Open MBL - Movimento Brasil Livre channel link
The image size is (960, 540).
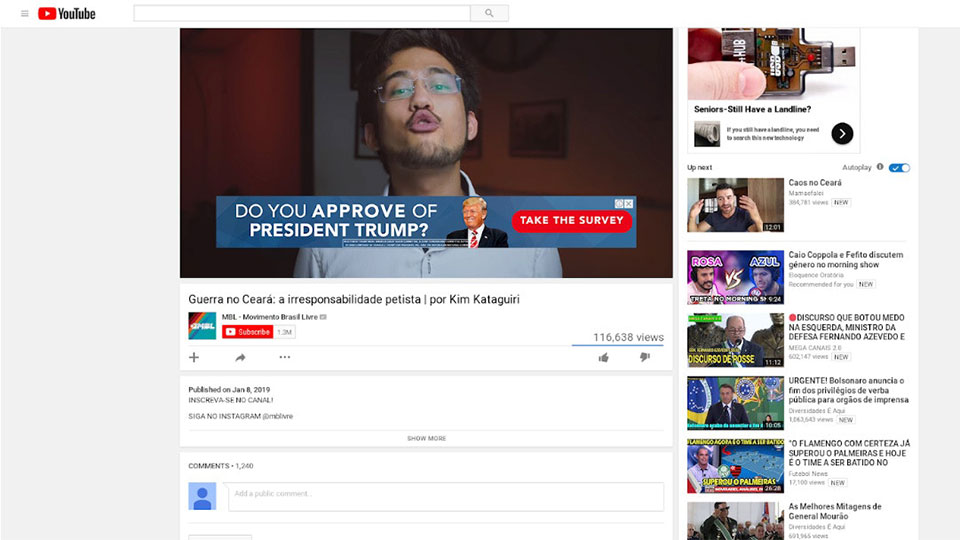[x=269, y=317]
